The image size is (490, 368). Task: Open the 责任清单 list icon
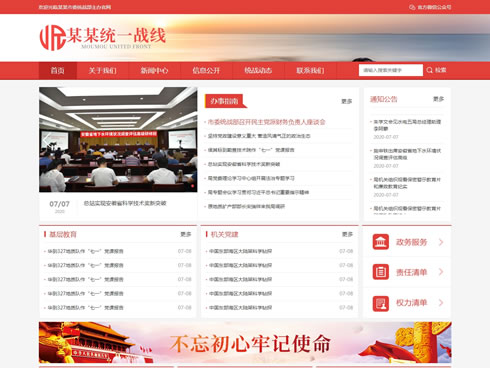tap(381, 272)
